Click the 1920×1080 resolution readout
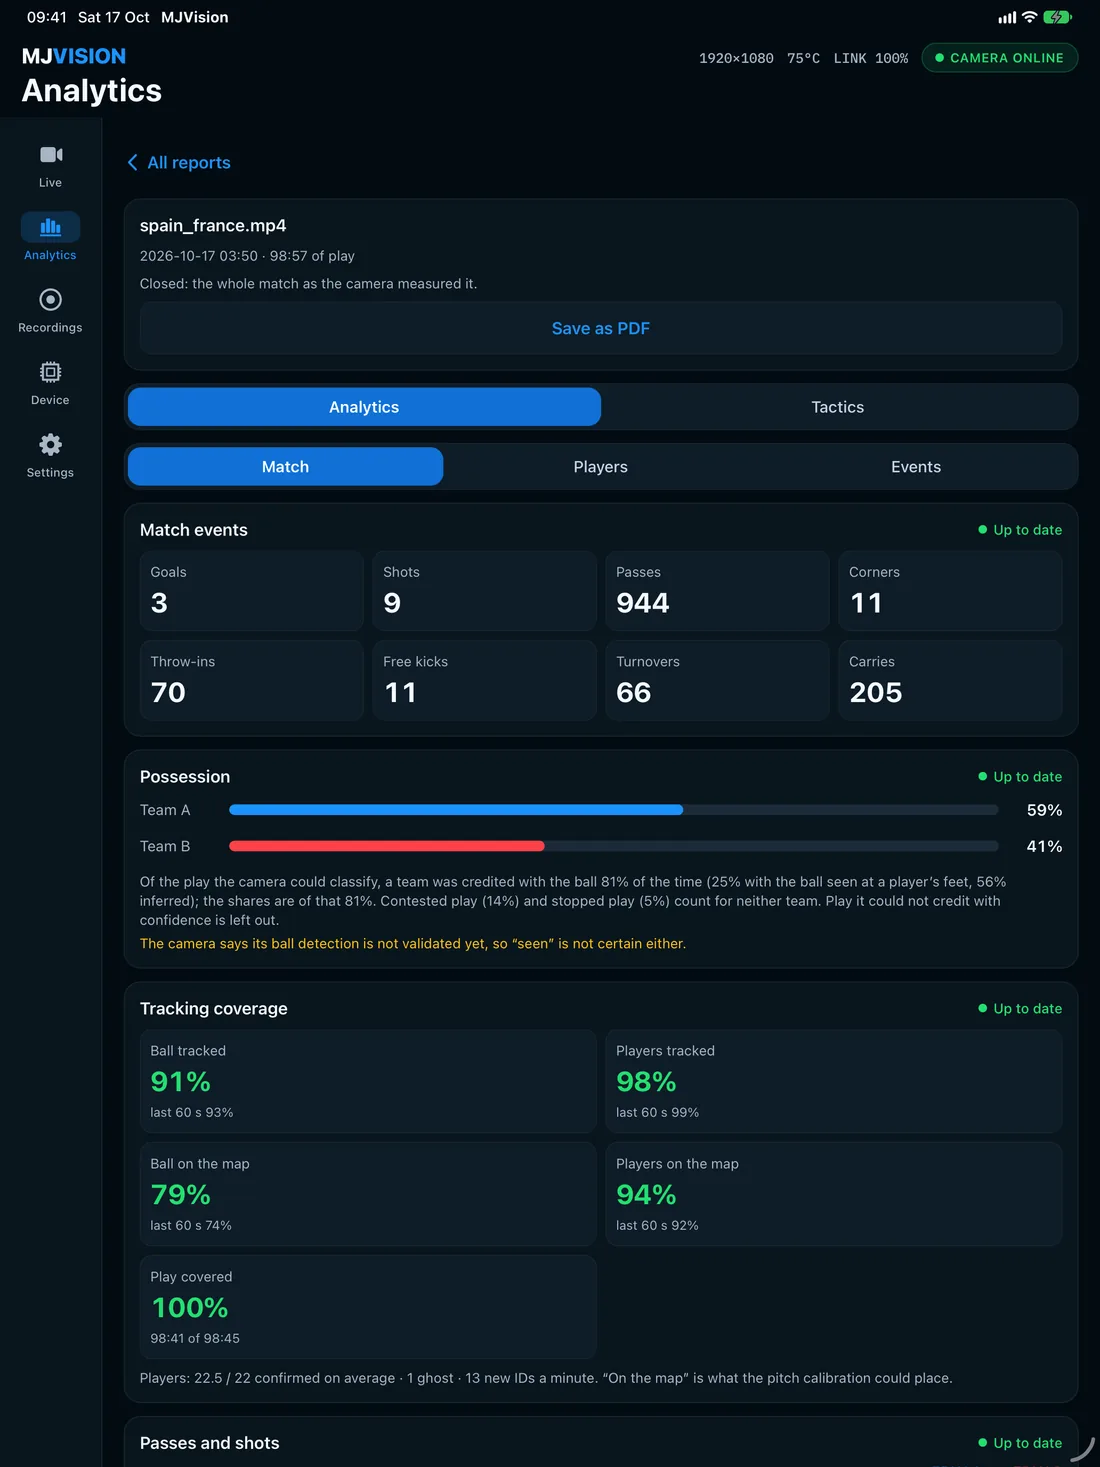 tap(736, 58)
